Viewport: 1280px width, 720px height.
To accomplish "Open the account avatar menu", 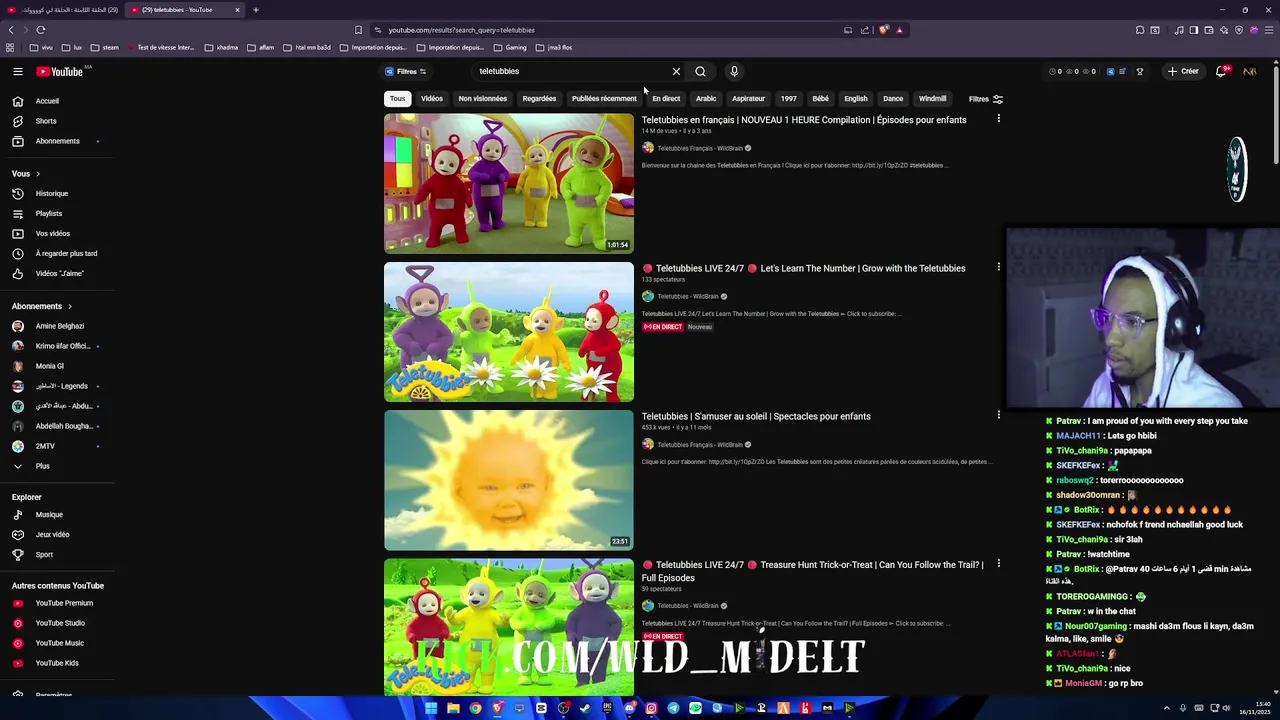I will [1249, 71].
